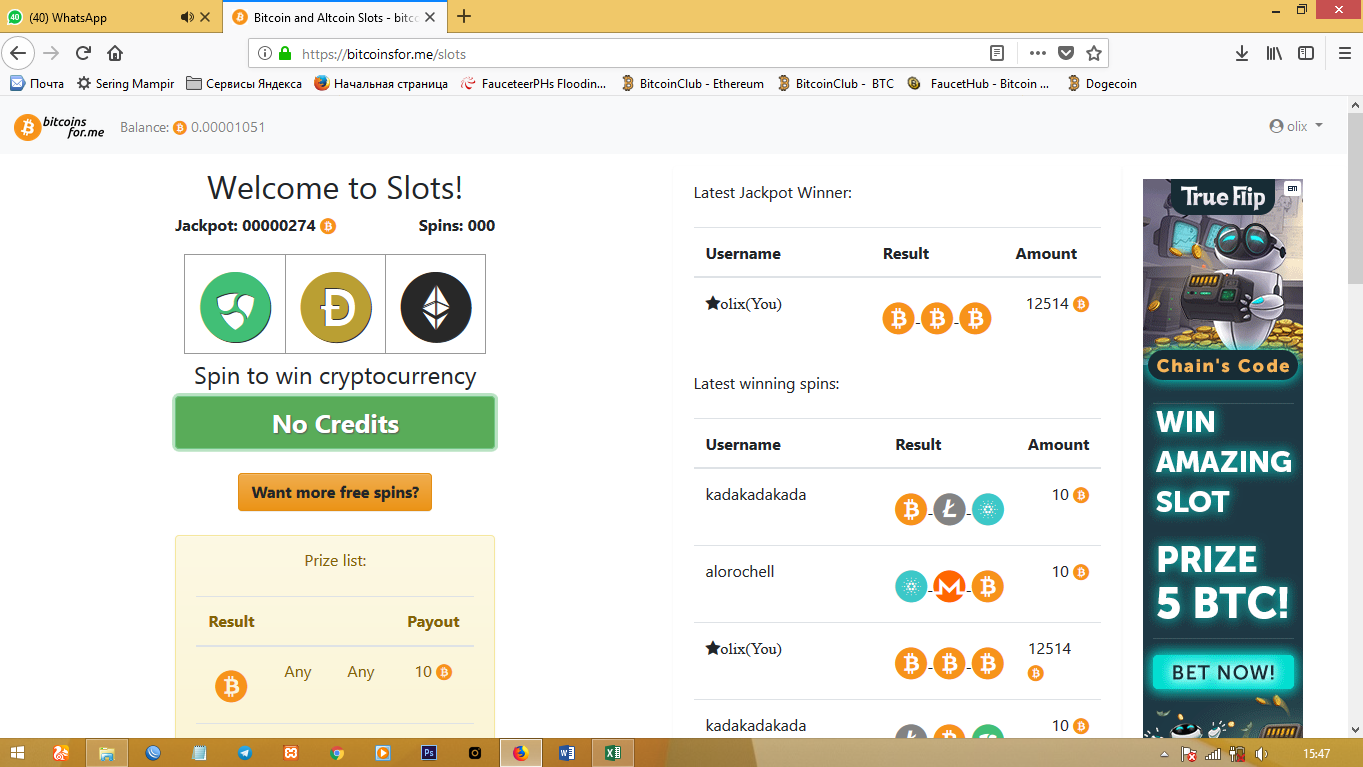
Task: Save page to Pocket
Action: (x=1066, y=53)
